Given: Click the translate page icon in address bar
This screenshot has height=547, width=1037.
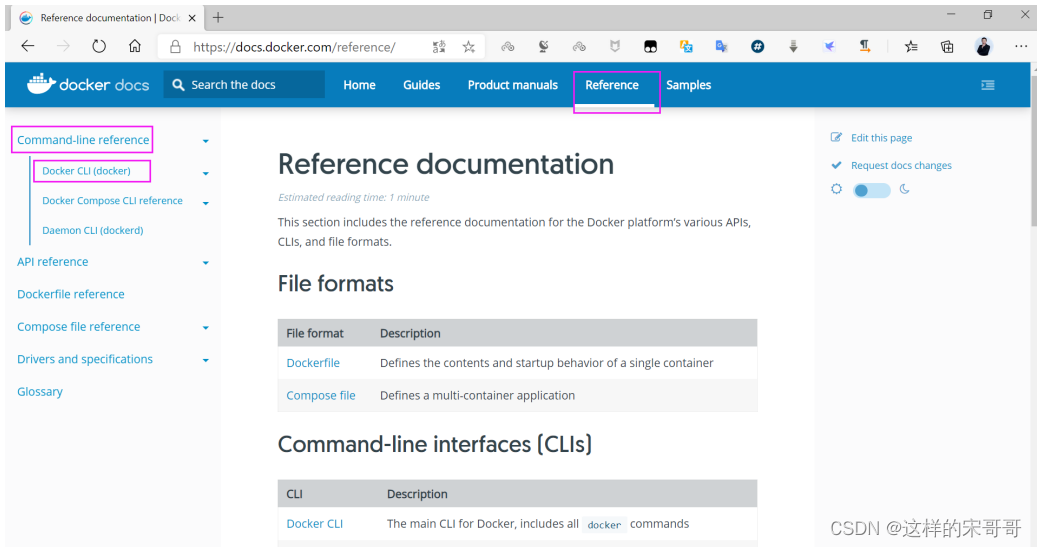Looking at the screenshot, I should [x=439, y=47].
